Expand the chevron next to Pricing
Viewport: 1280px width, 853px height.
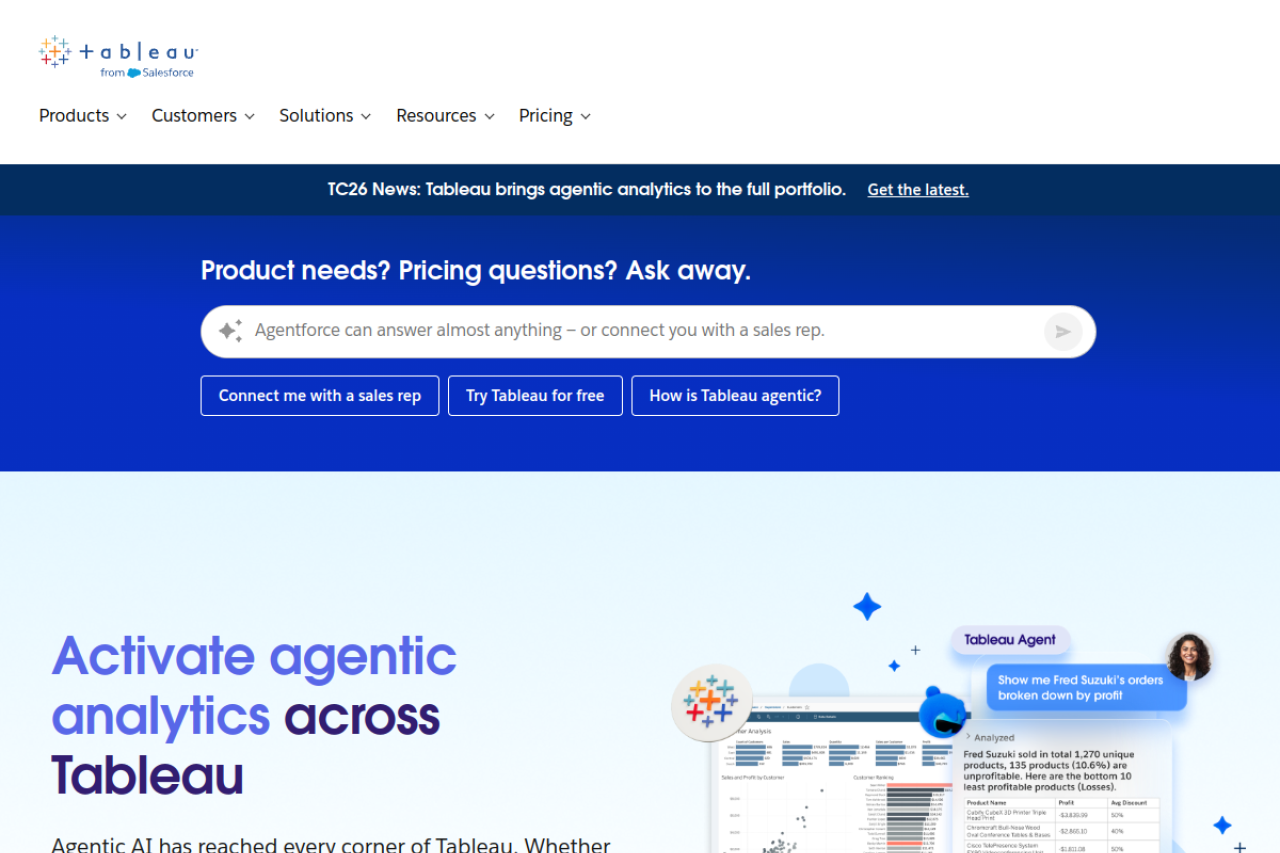tap(585, 117)
